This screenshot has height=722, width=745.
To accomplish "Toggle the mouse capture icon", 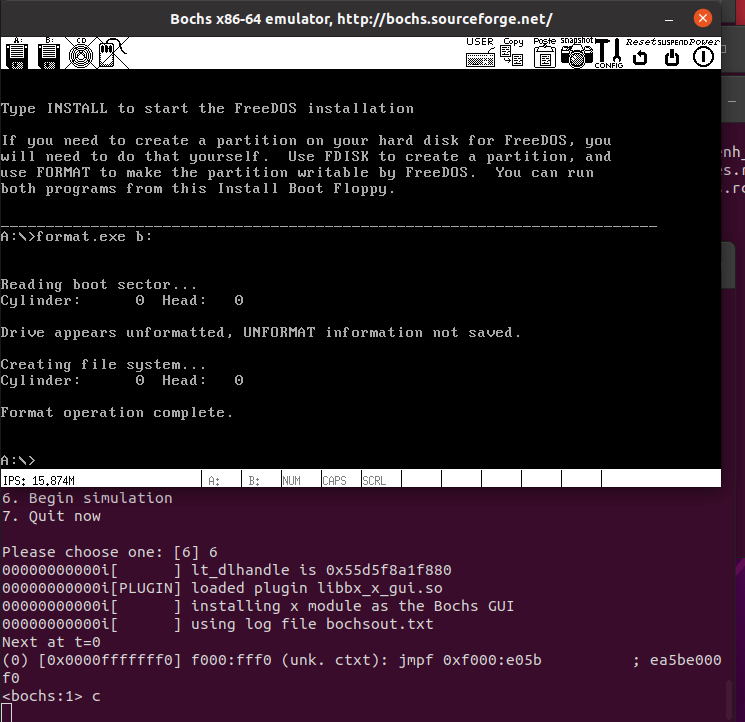I will 113,53.
